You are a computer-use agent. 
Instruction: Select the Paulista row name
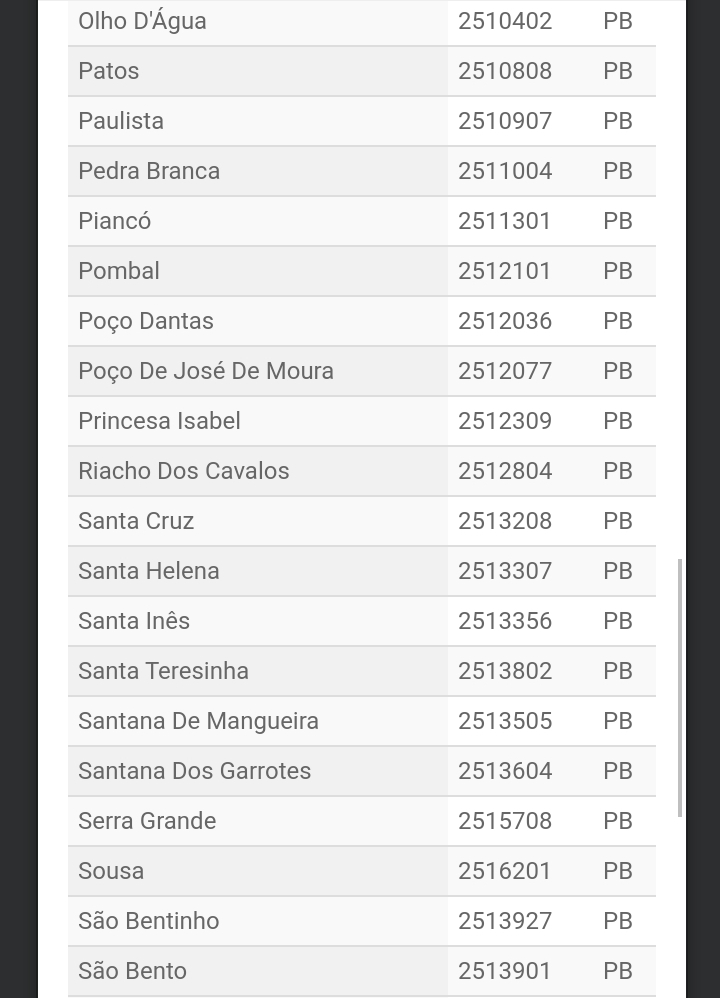click(121, 121)
